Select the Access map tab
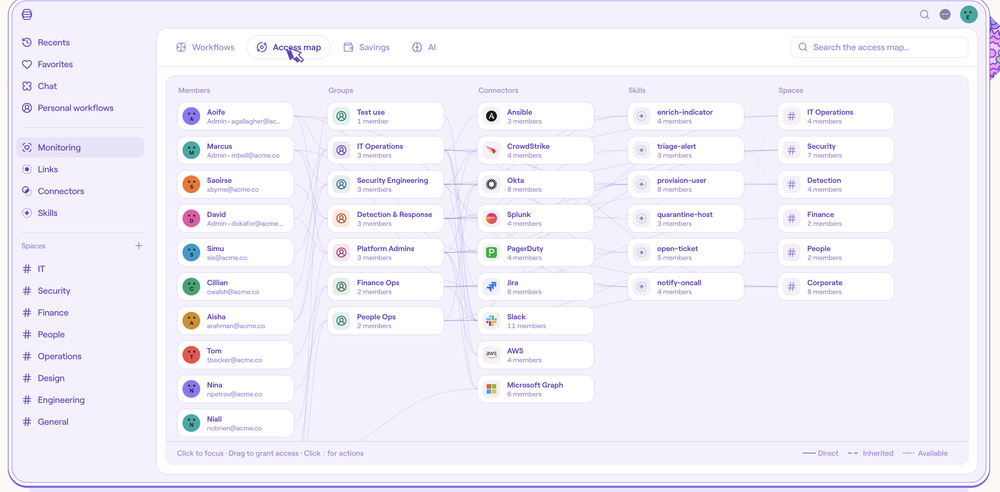The width and height of the screenshot is (1000, 492). 288,47
